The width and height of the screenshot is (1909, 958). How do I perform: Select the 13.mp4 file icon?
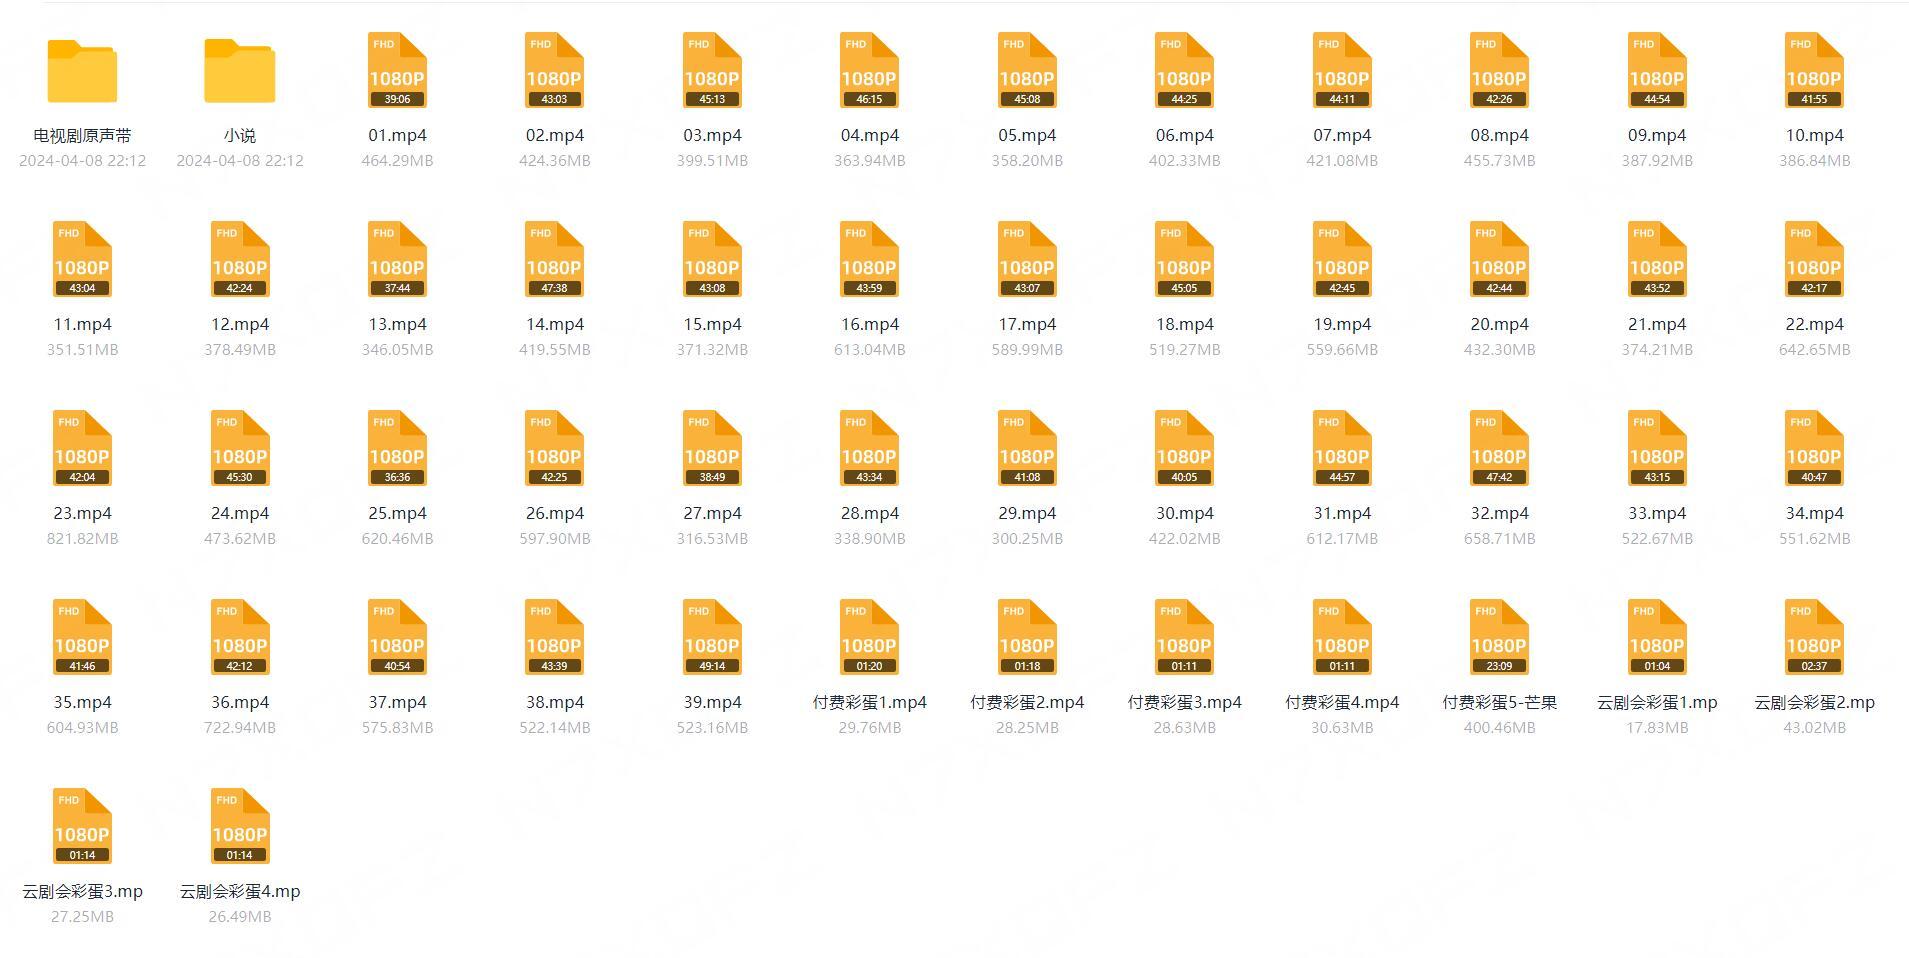(x=396, y=259)
